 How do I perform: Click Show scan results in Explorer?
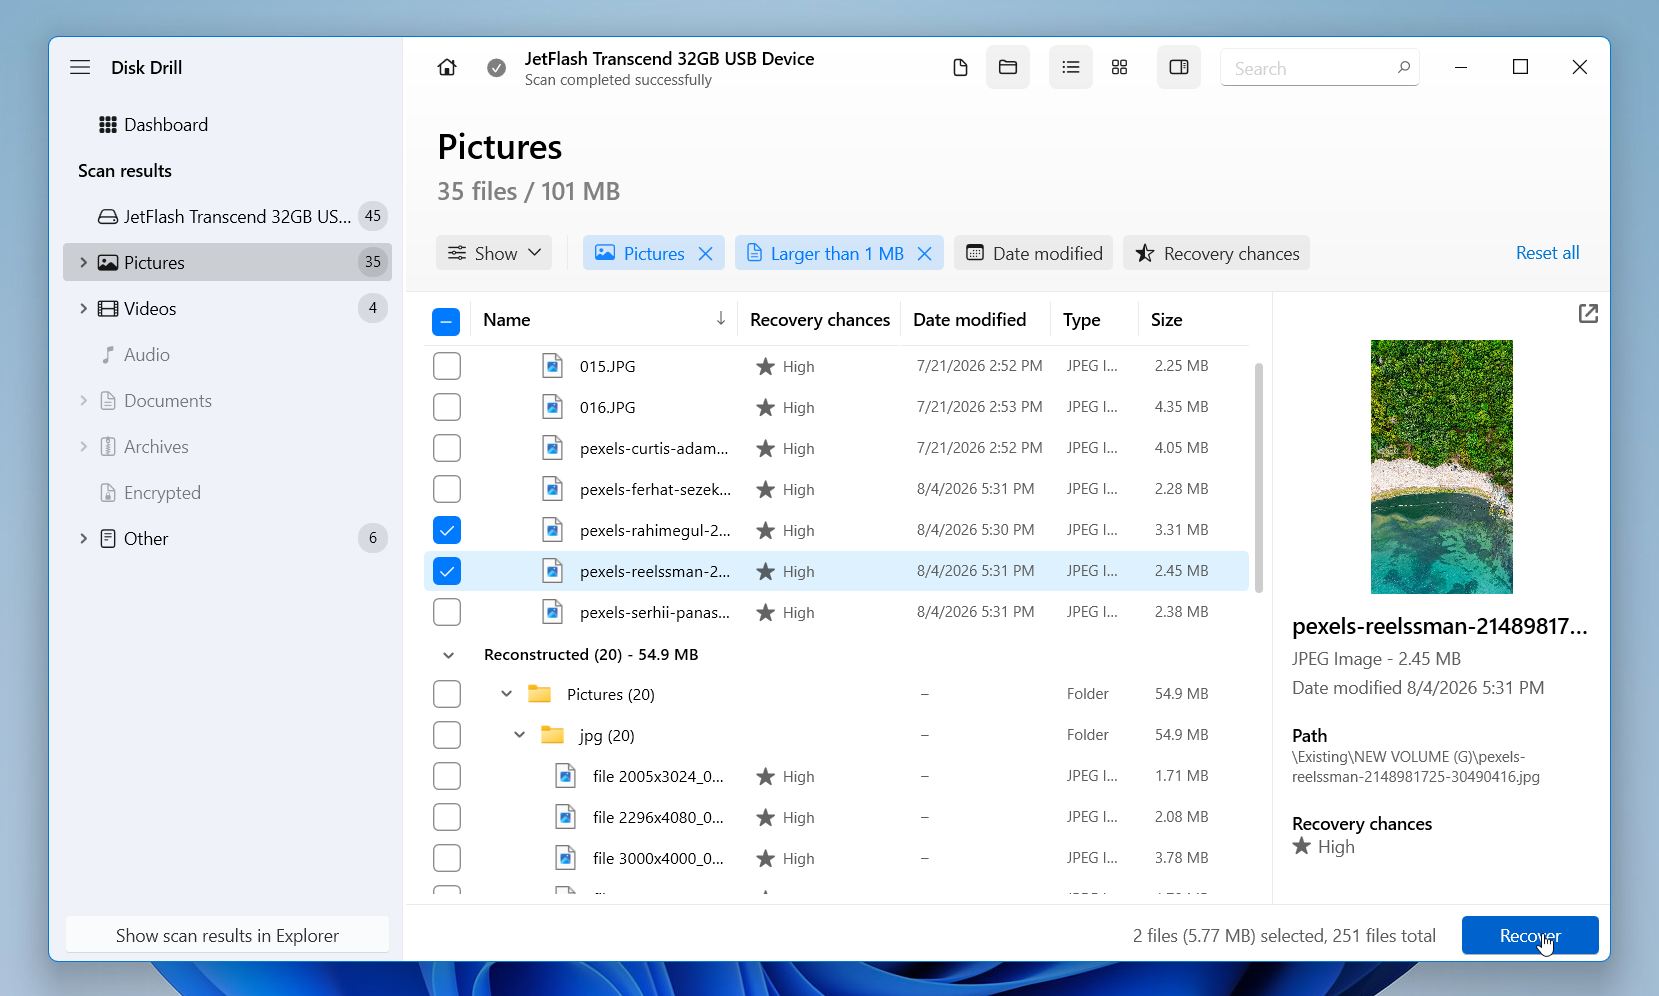point(227,935)
